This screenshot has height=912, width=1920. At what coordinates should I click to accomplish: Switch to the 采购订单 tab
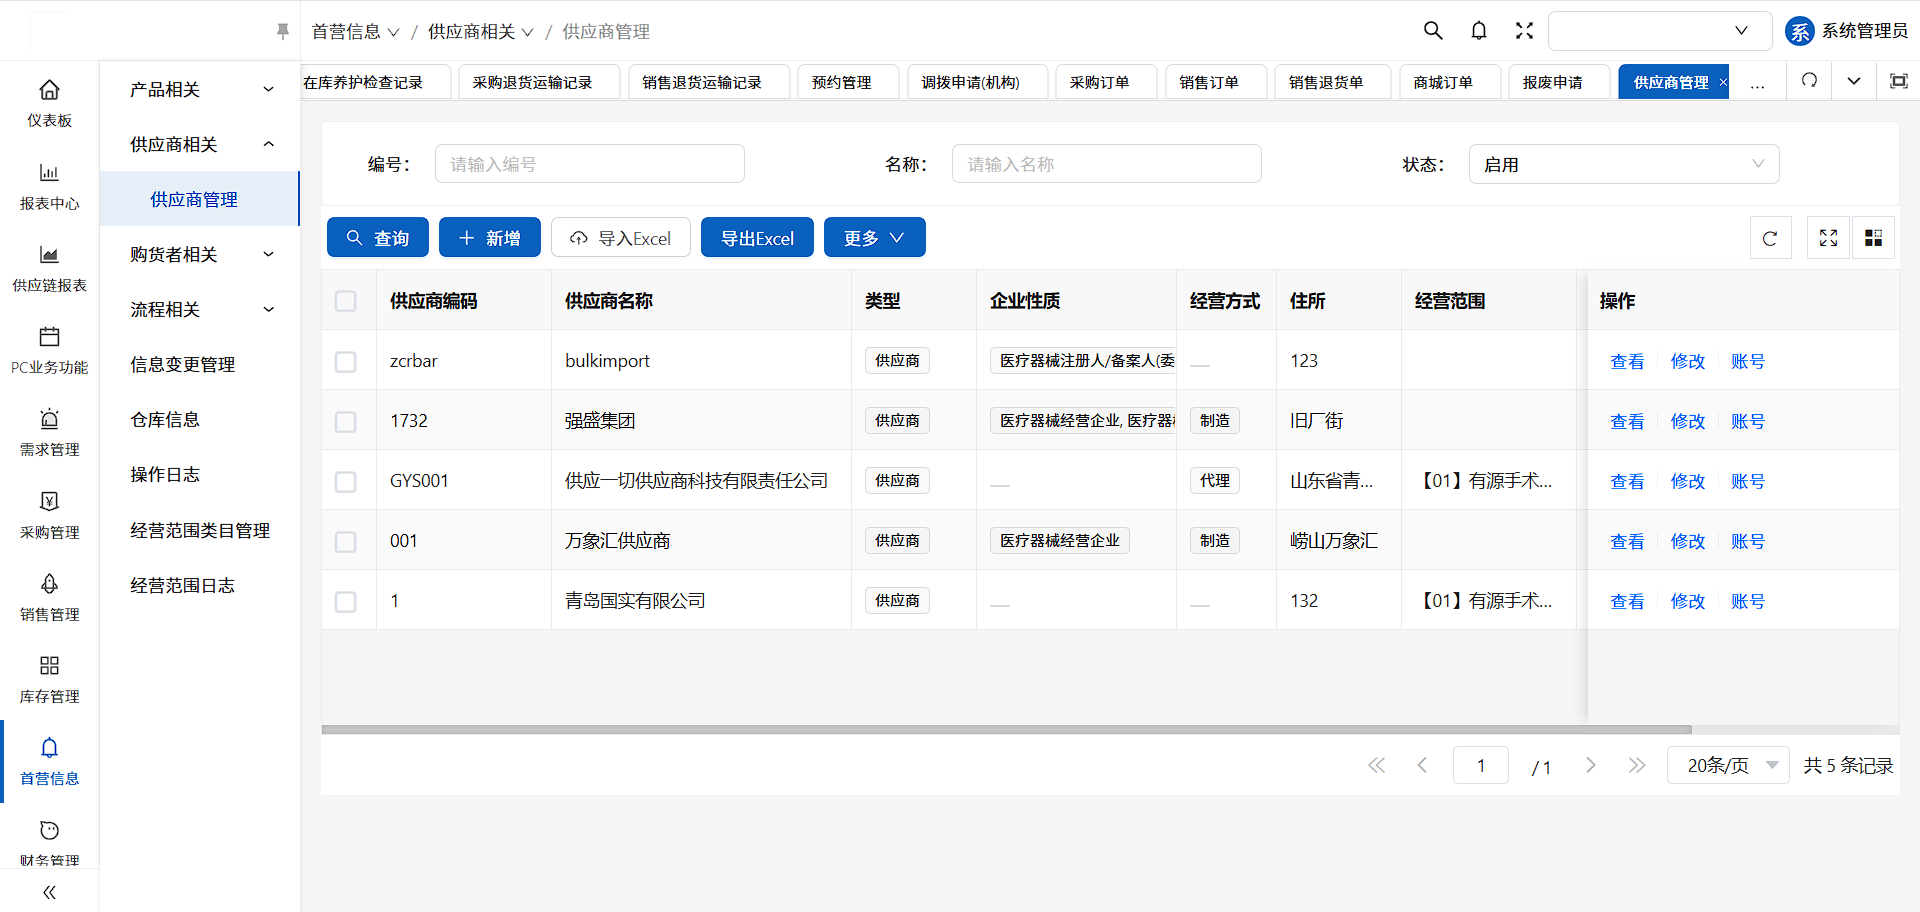pos(1099,82)
